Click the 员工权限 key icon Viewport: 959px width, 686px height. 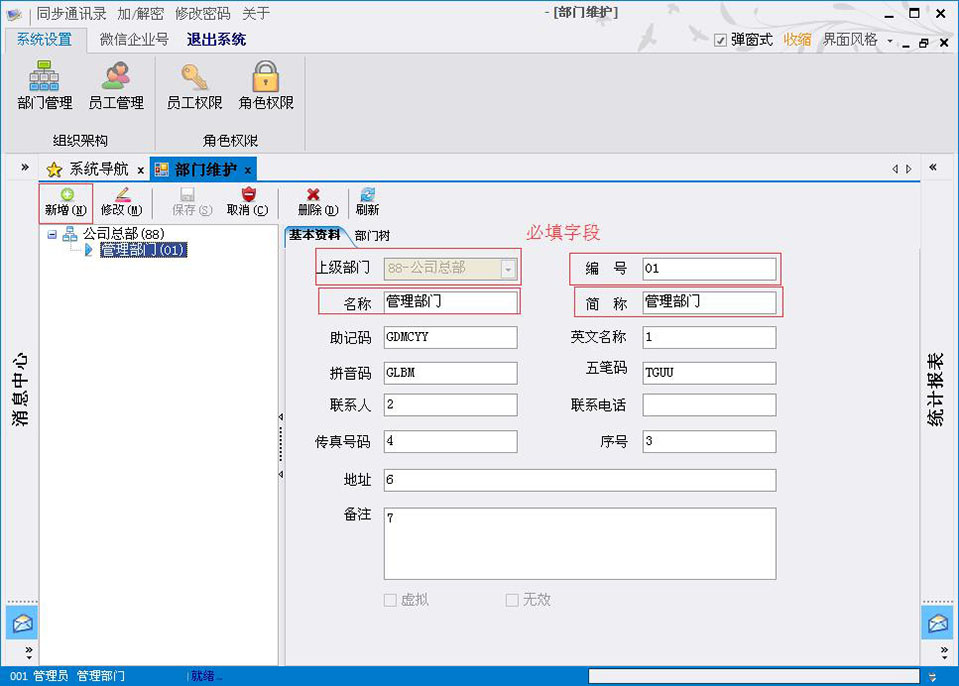click(x=194, y=85)
